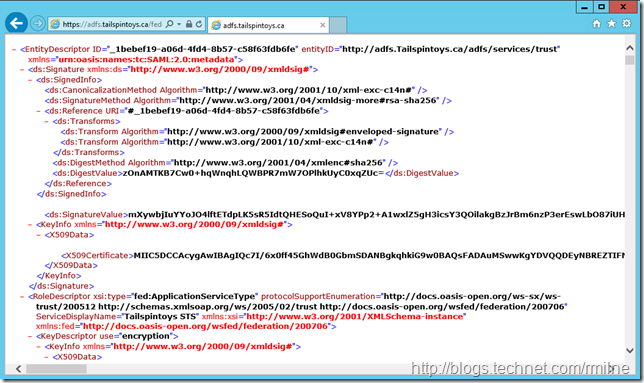Click the X509Certificate text line
This screenshot has height=383, width=644.
tap(343, 255)
